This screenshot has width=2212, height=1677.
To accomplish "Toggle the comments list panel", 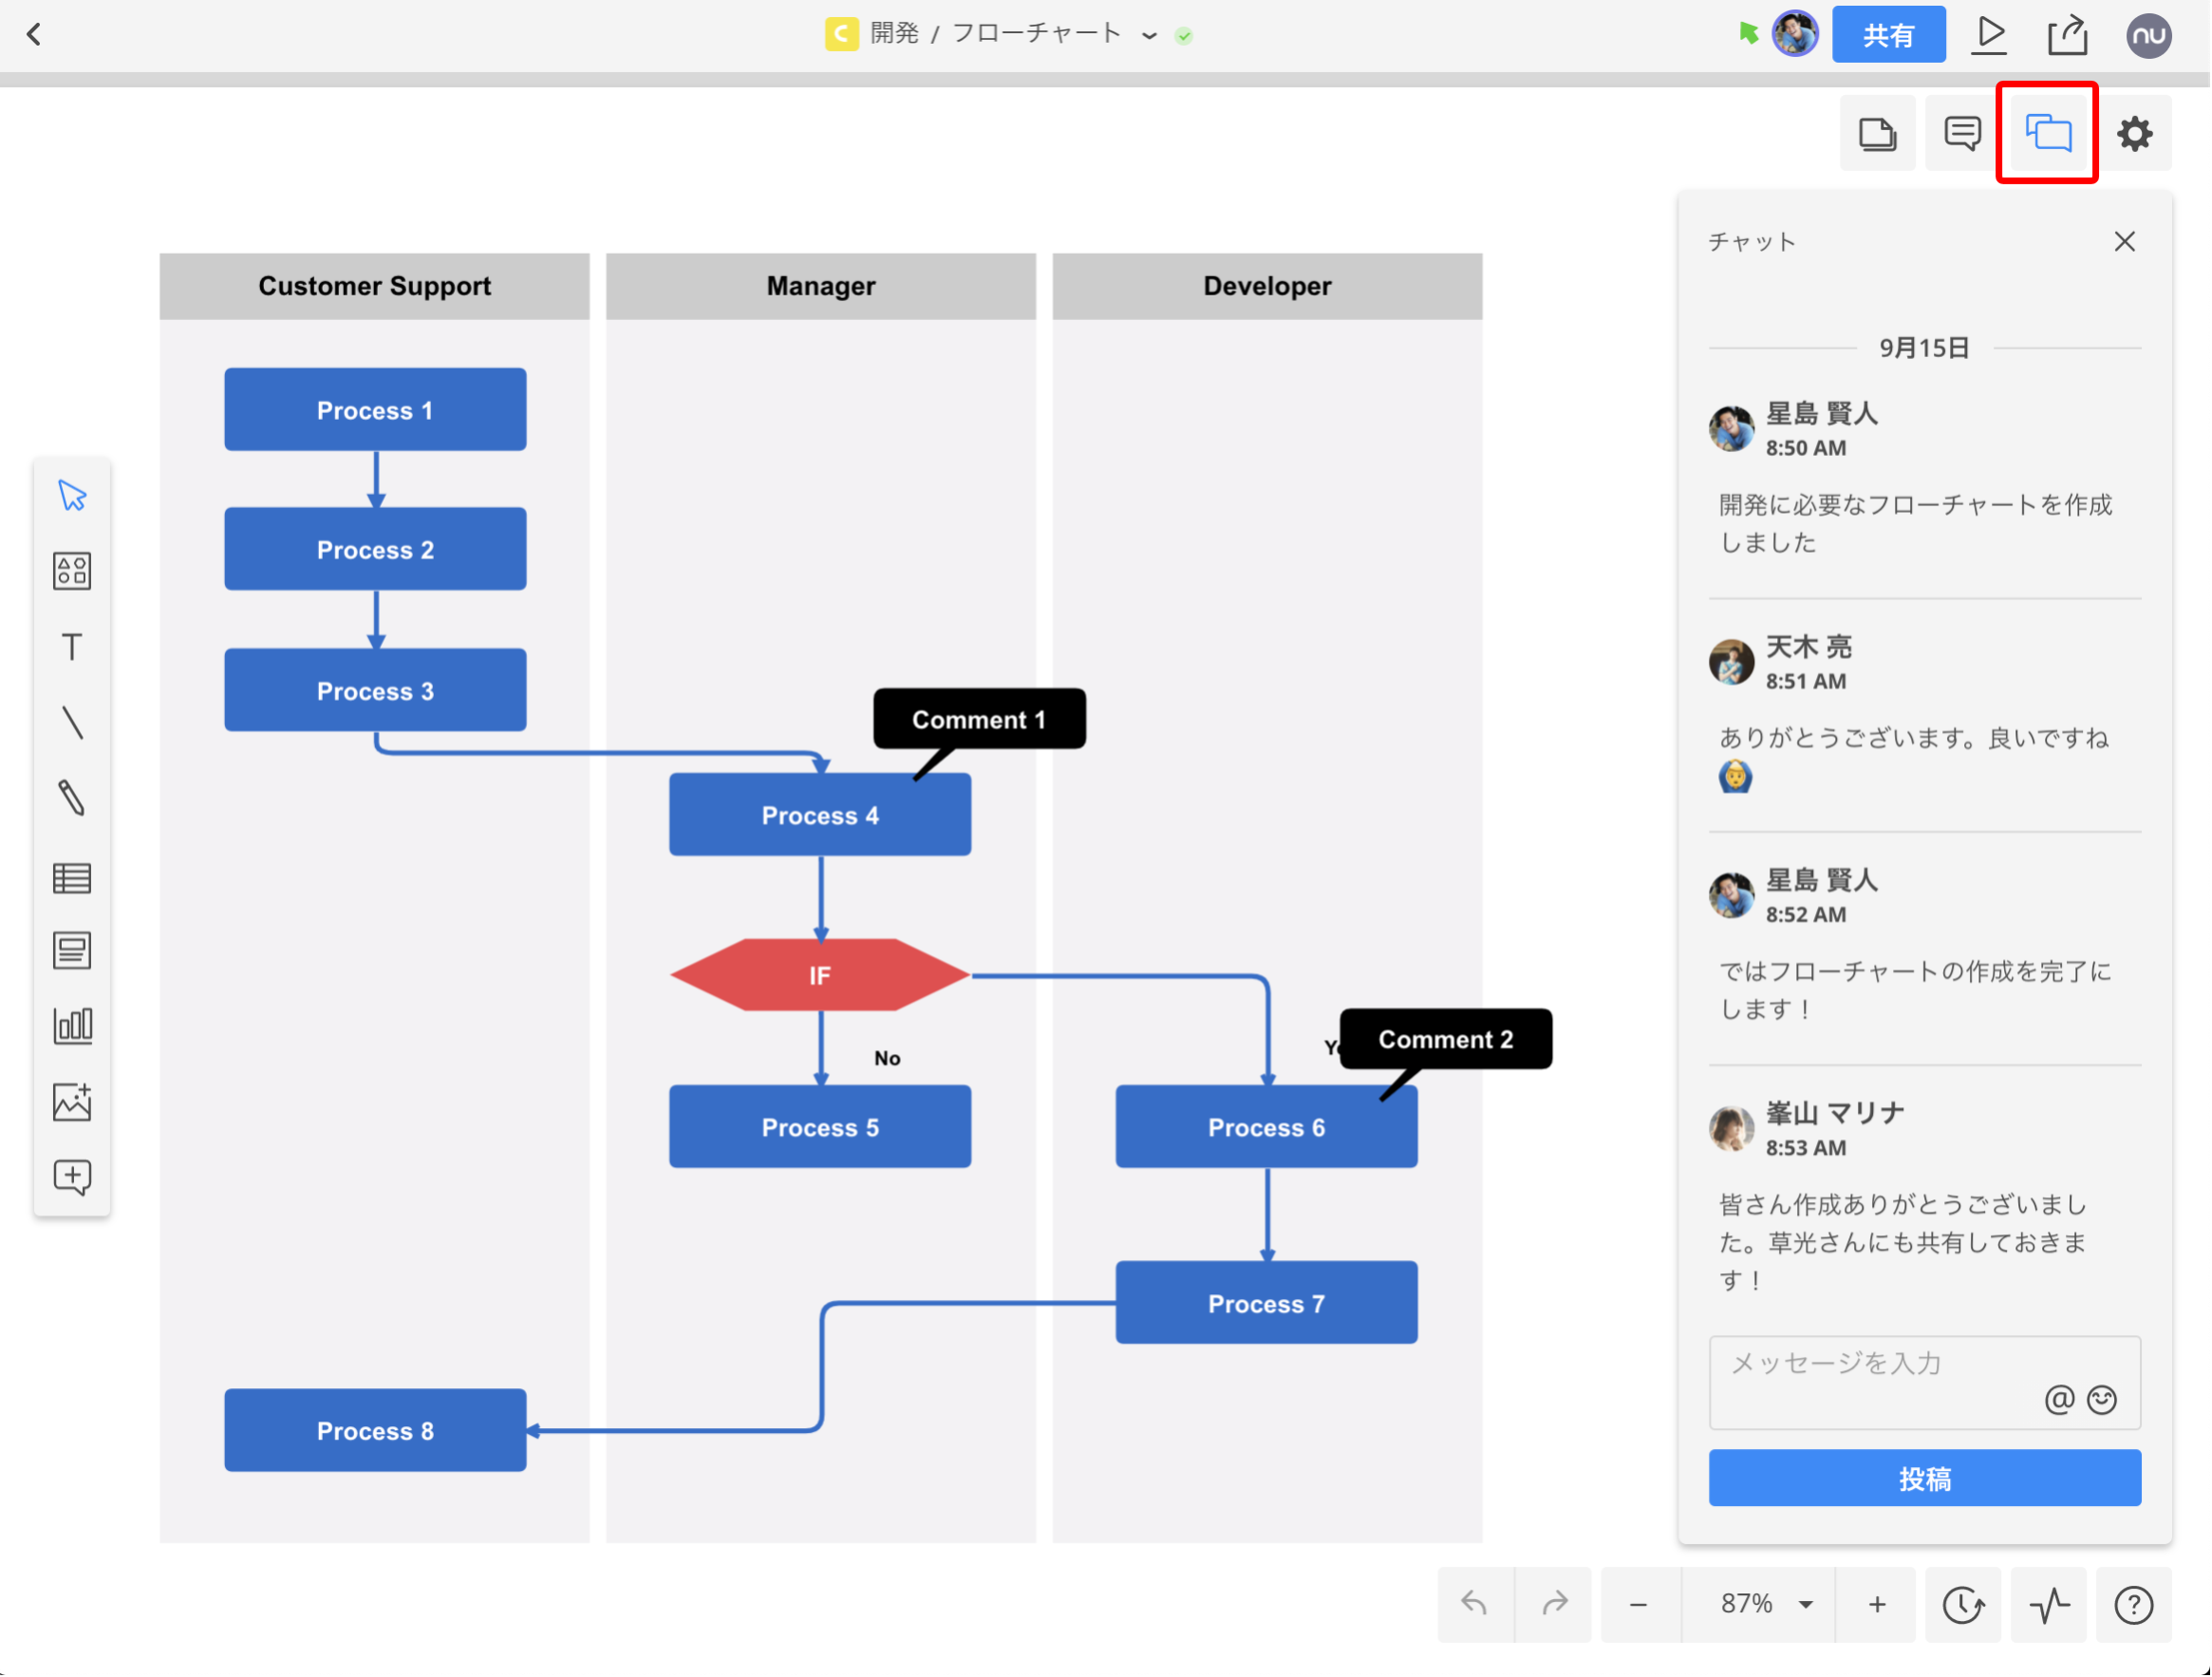I will 1964,133.
